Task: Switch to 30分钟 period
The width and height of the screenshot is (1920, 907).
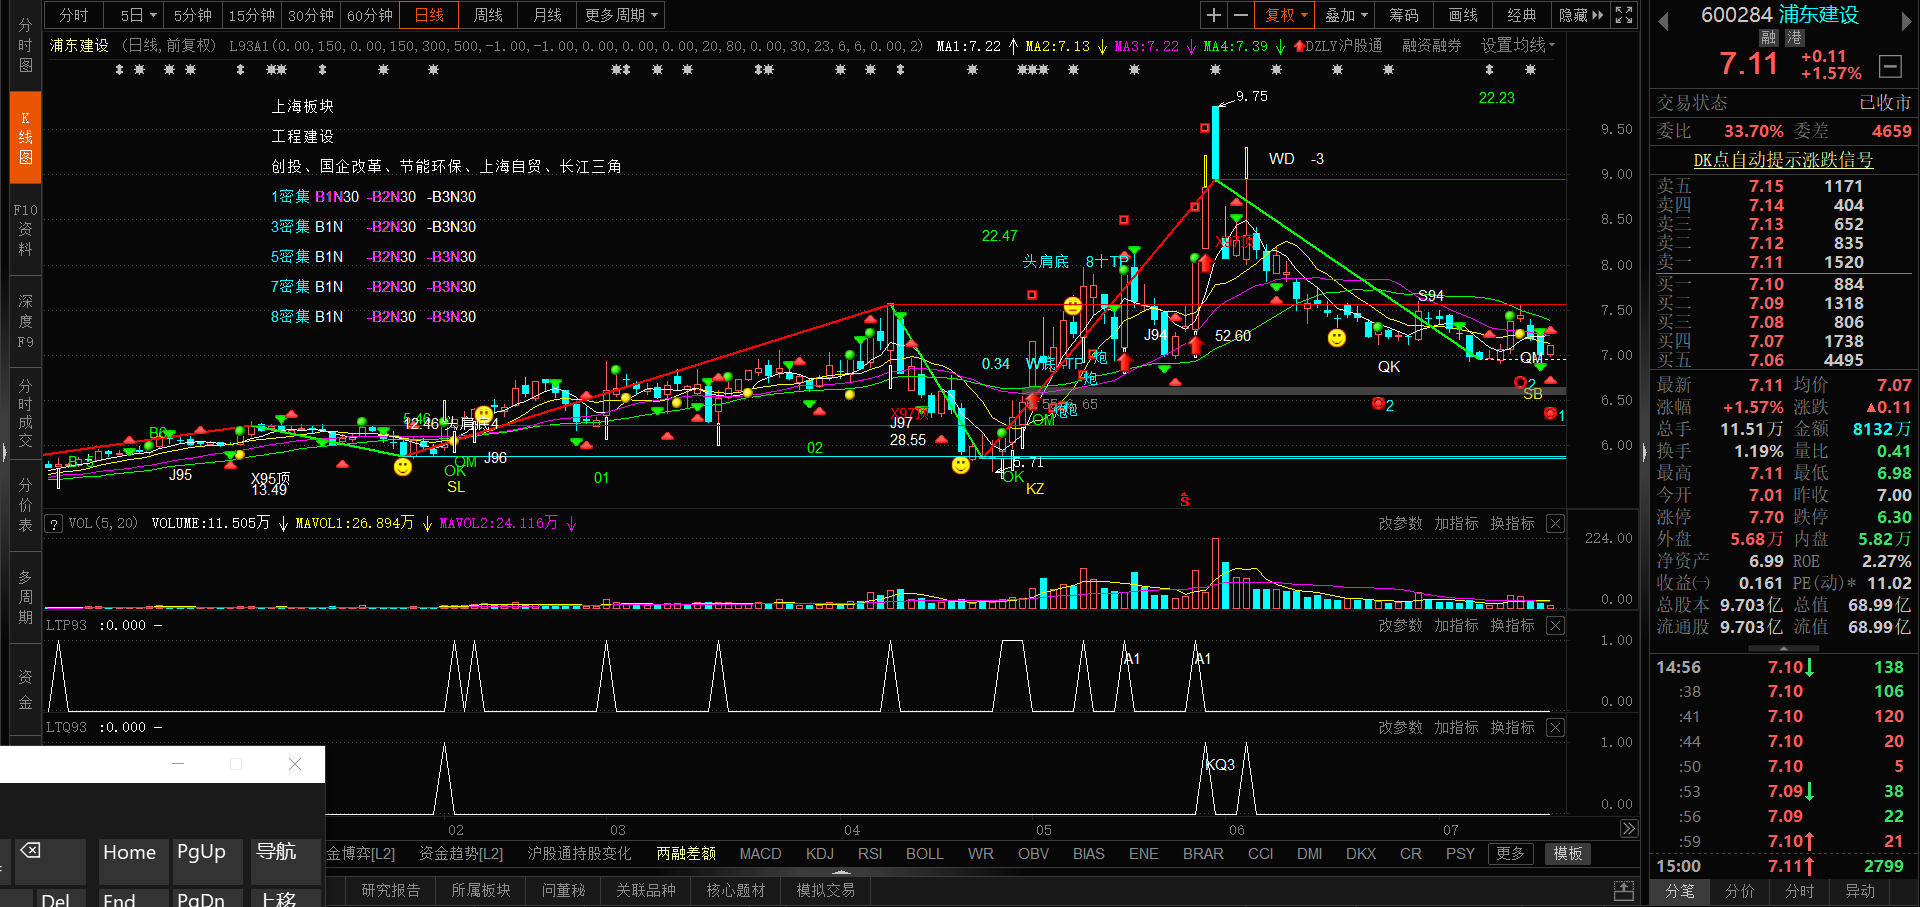Action: click(311, 15)
